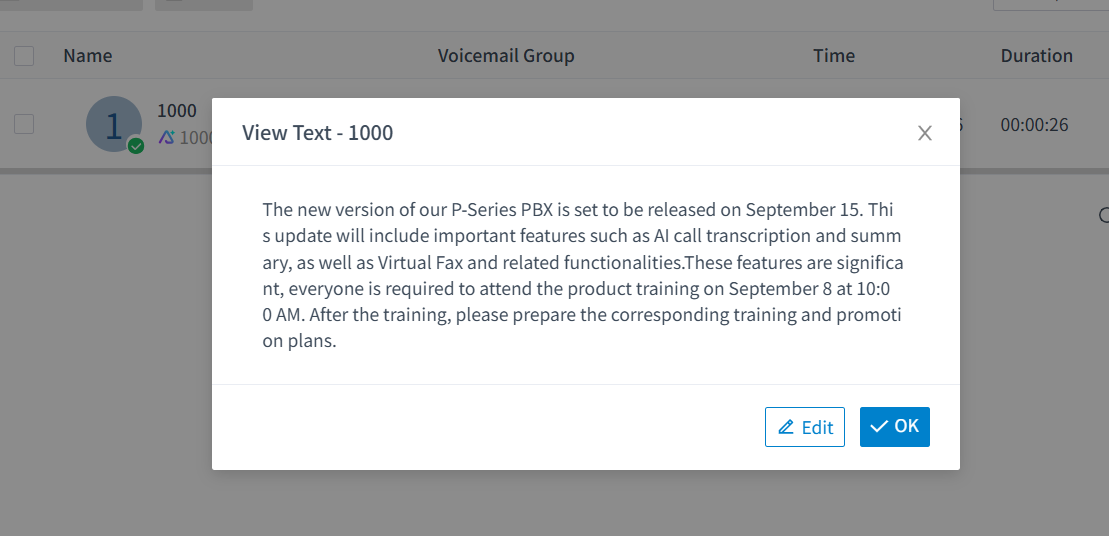The width and height of the screenshot is (1109, 536).
Task: Close the View Text dialog with X
Action: pyautogui.click(x=925, y=133)
